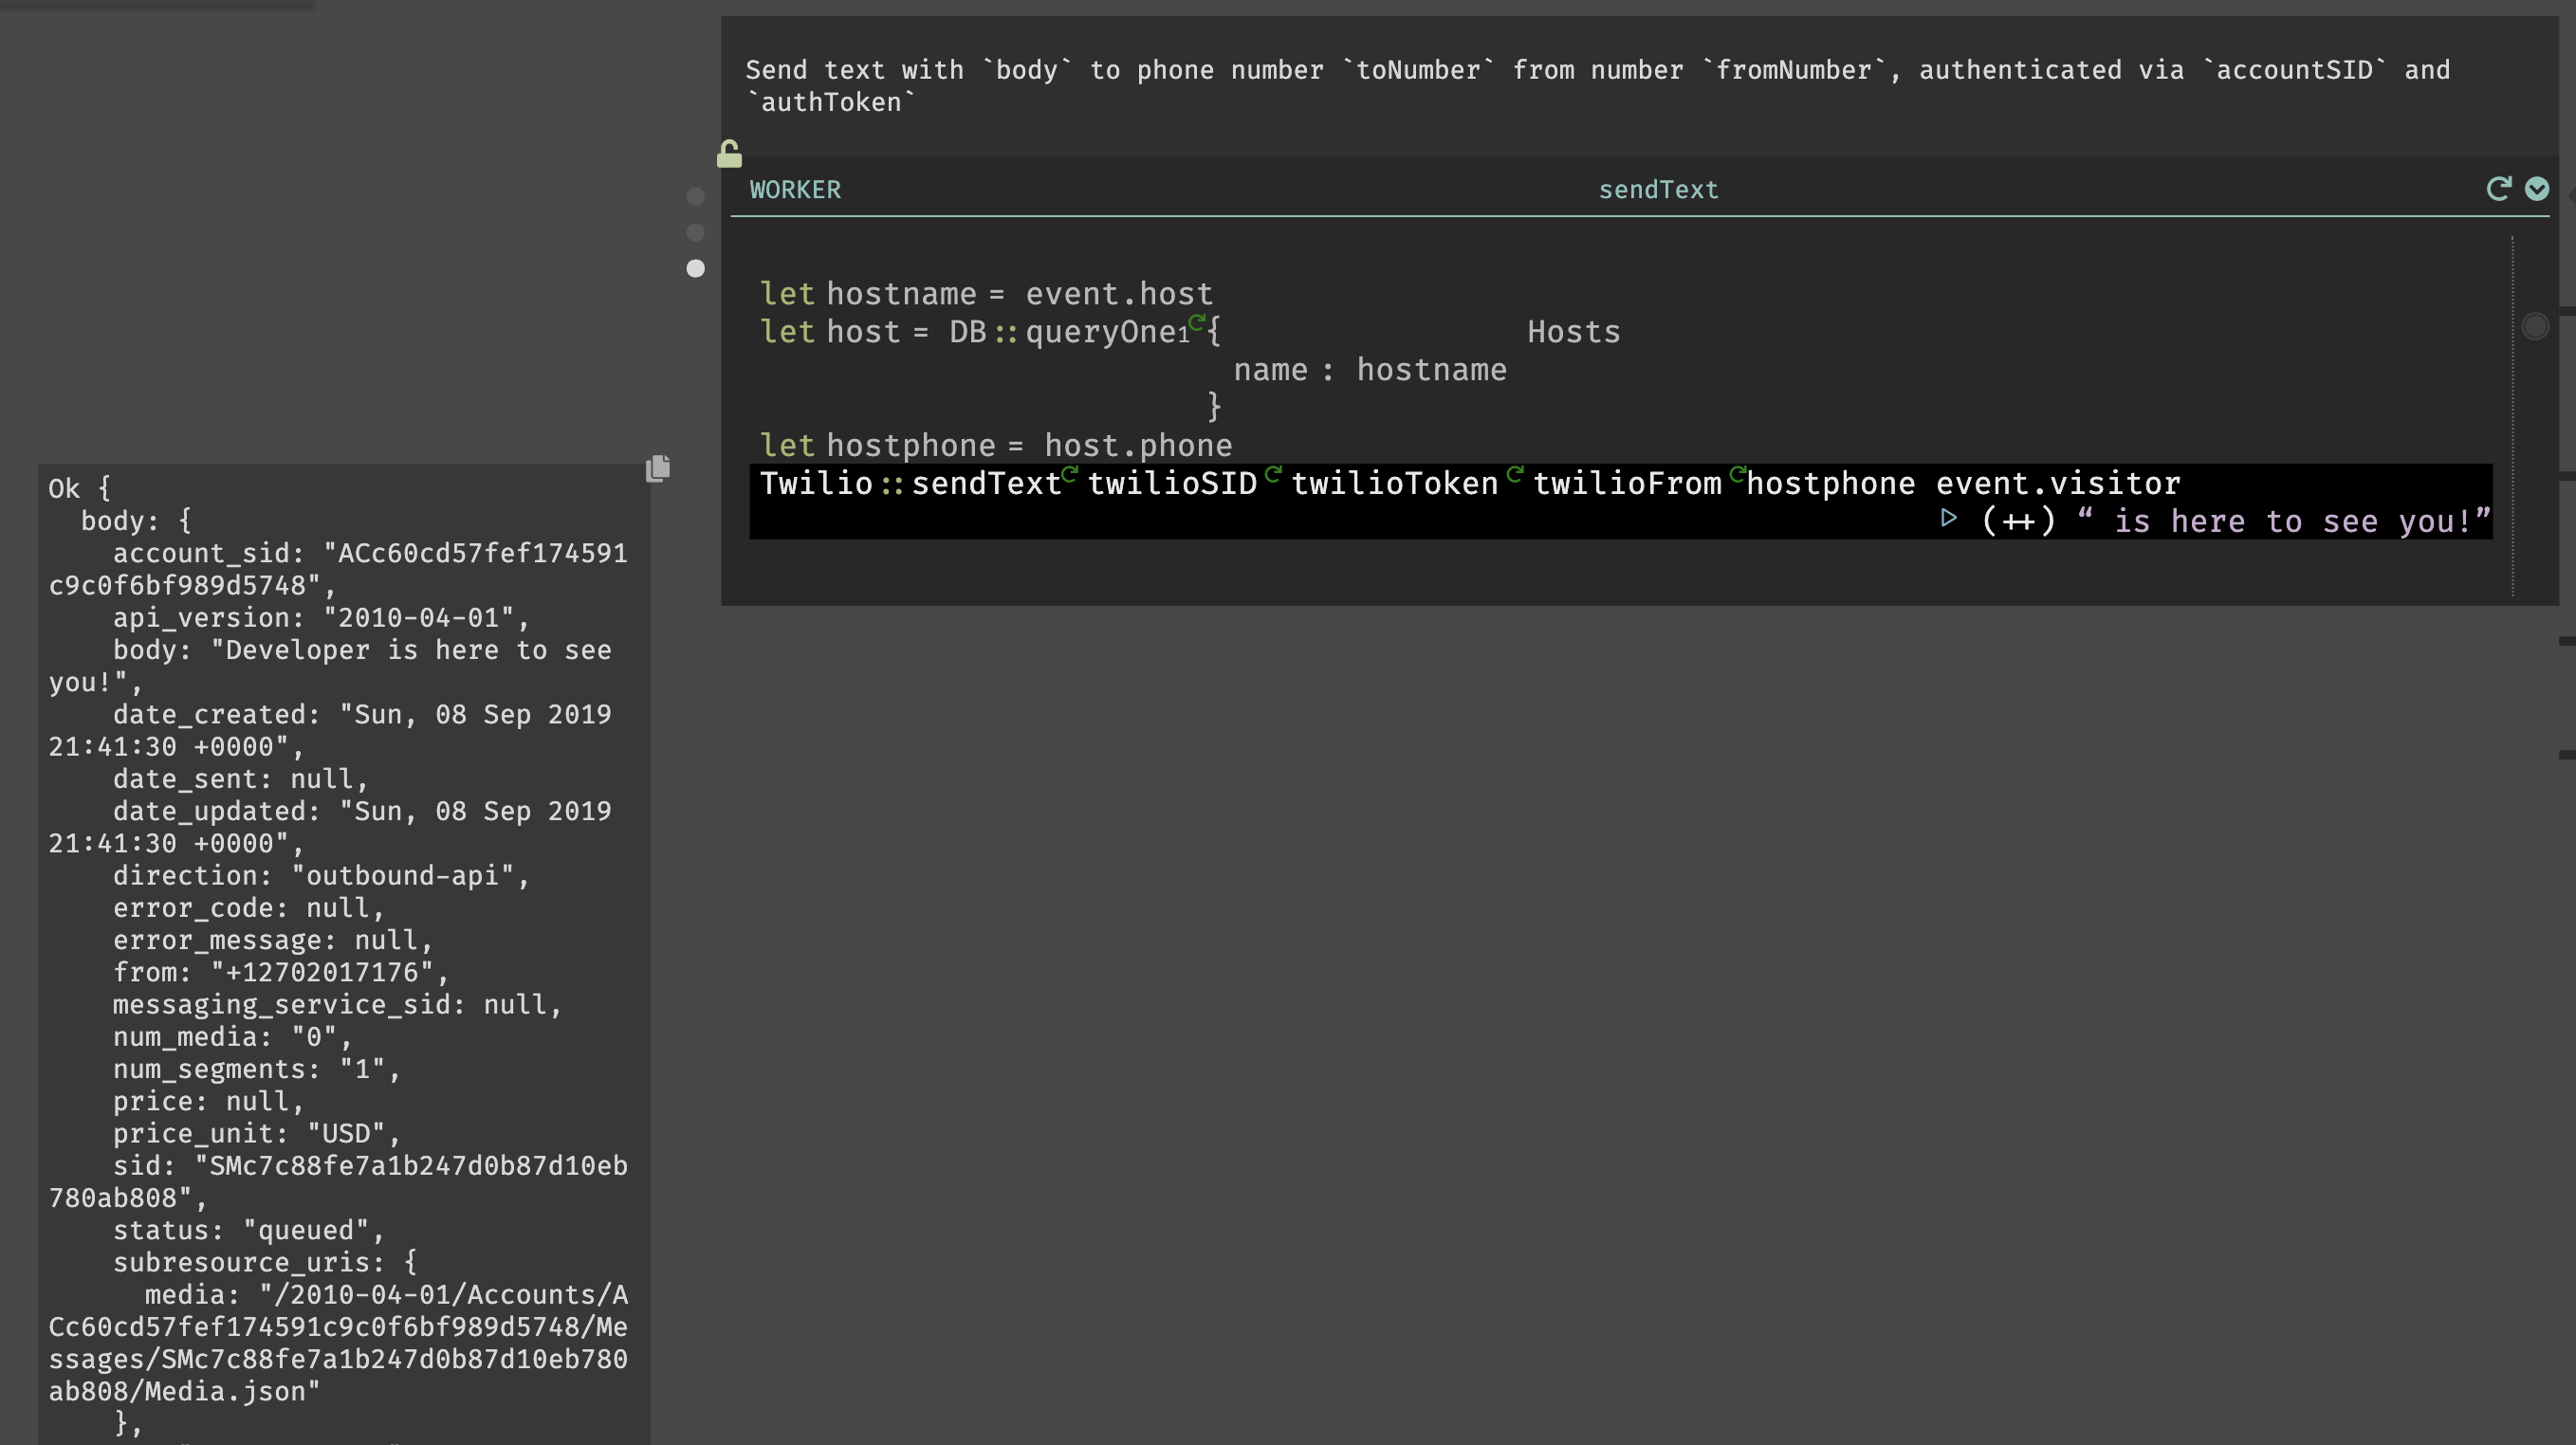The height and width of the screenshot is (1445, 2576).
Task: Select the highlighted white trace dot
Action: (696, 268)
